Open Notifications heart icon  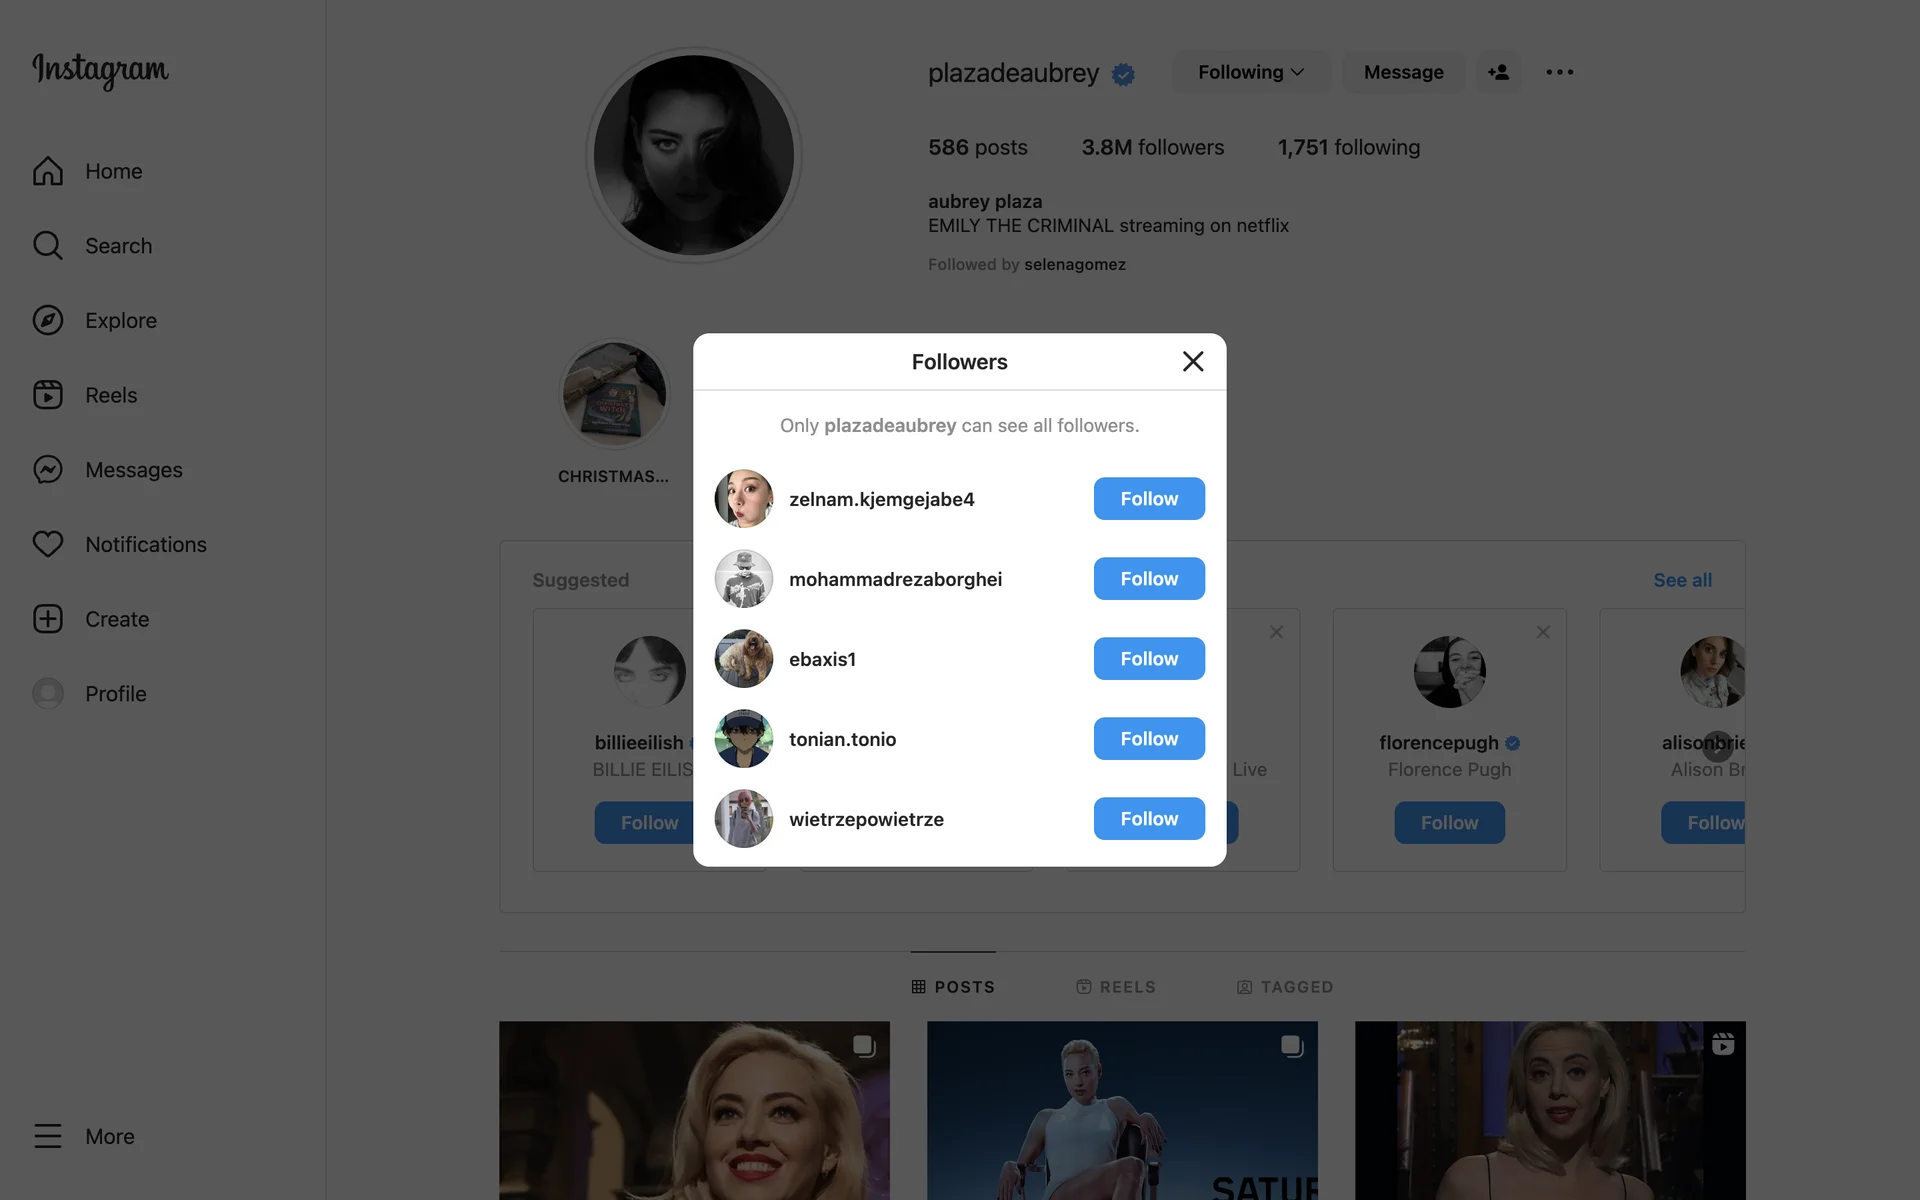pyautogui.click(x=48, y=544)
